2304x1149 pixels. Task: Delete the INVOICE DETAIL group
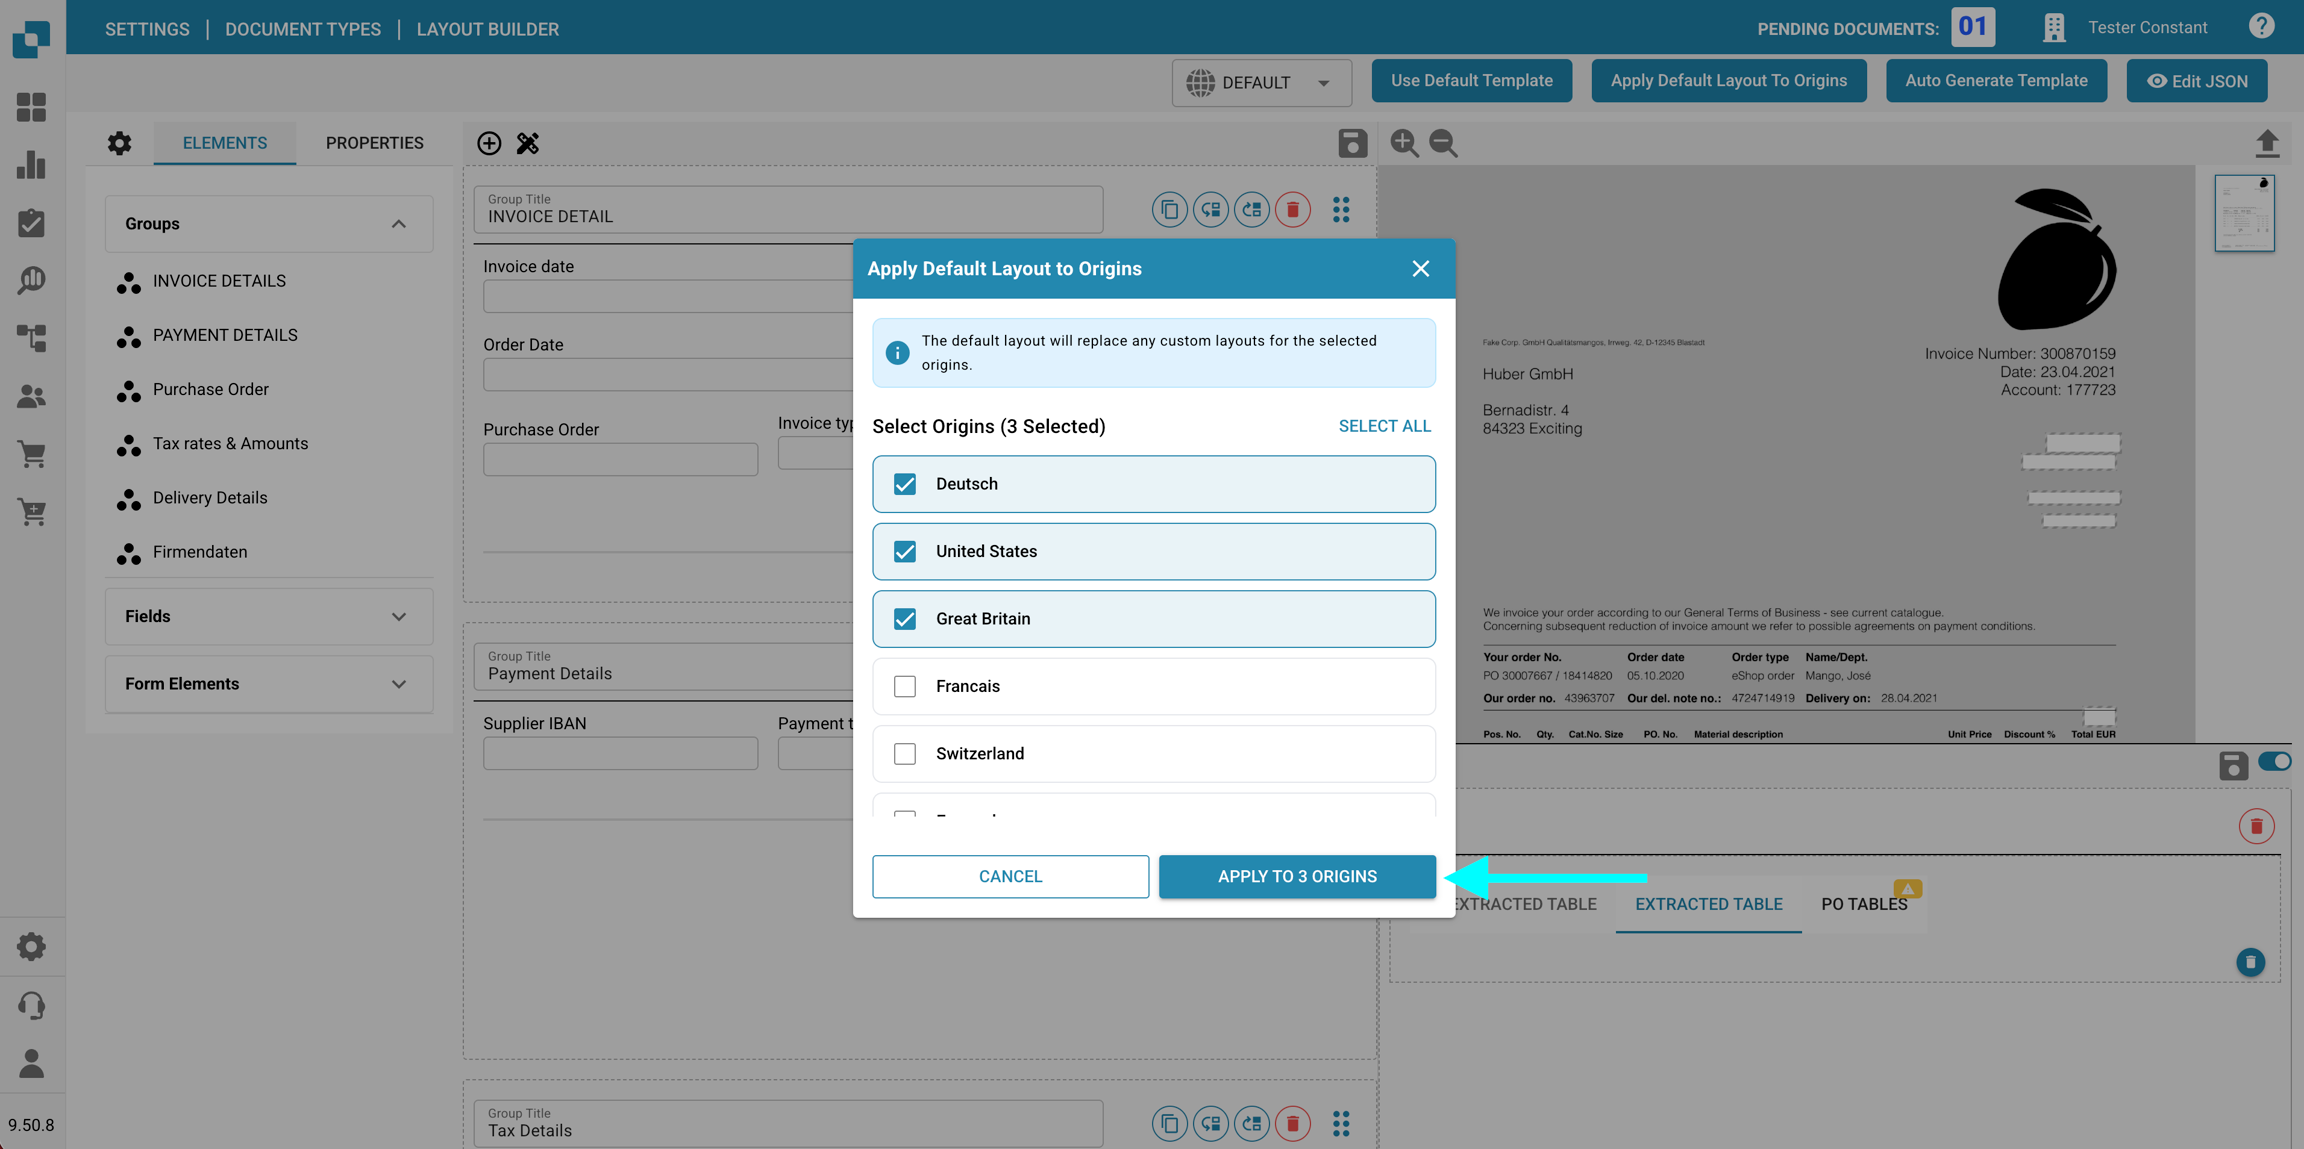1293,210
